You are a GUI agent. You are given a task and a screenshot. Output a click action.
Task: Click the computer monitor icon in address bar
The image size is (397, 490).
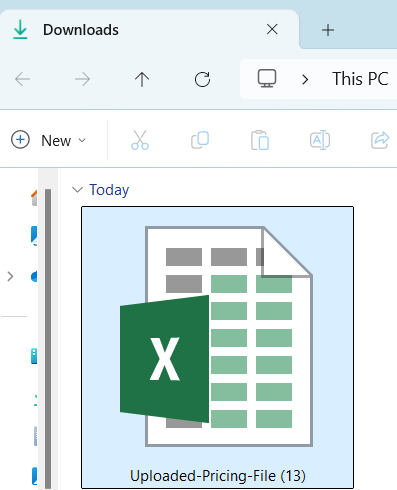pyautogui.click(x=267, y=78)
